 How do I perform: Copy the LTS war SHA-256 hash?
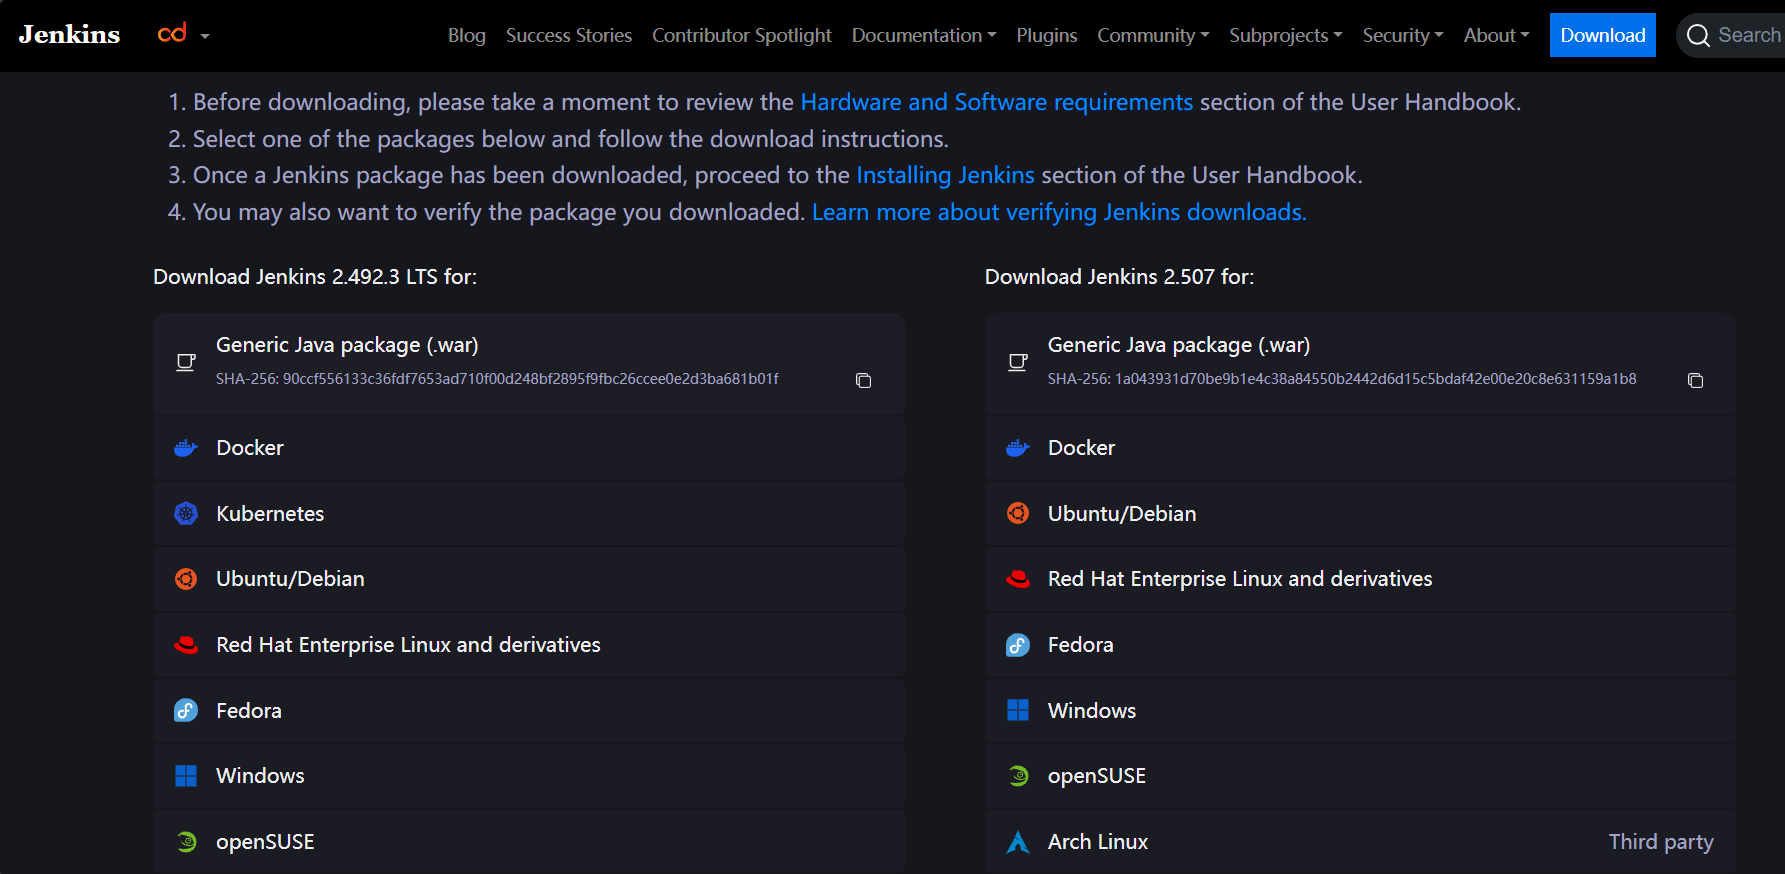(864, 381)
